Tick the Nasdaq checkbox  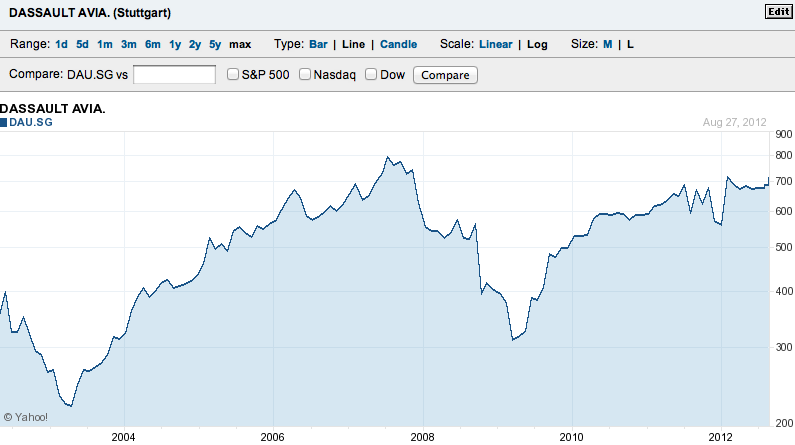click(305, 74)
